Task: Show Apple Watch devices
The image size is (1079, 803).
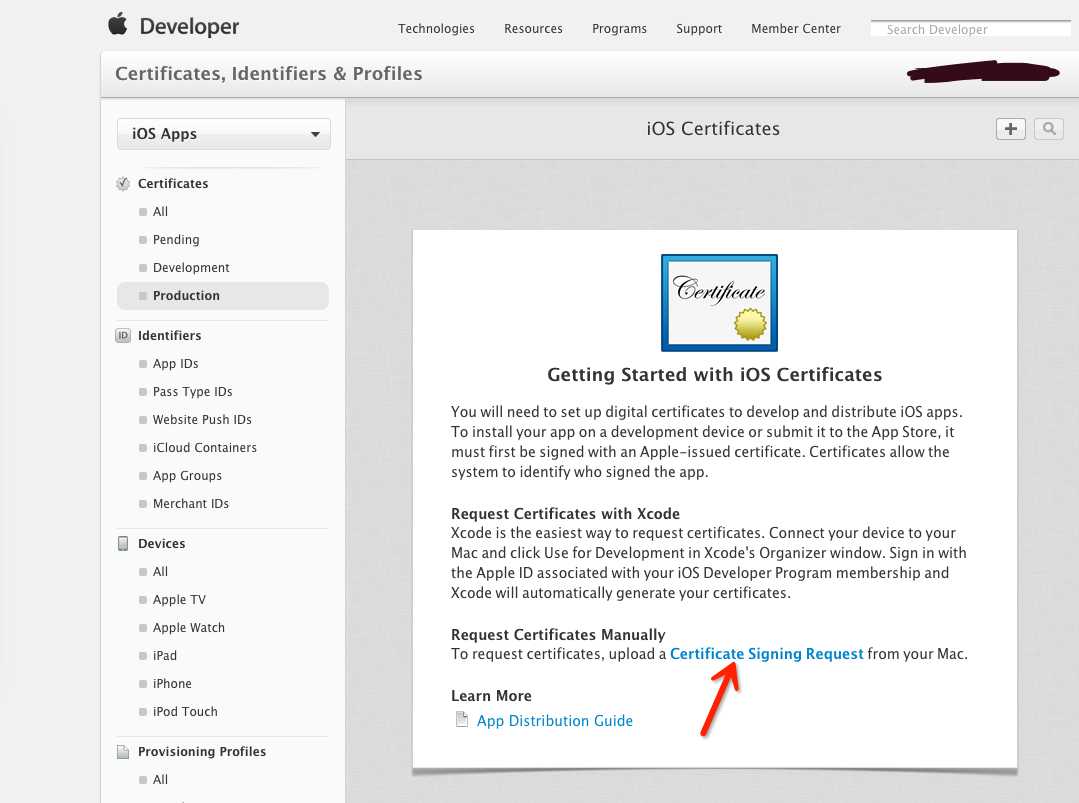Action: tap(189, 628)
